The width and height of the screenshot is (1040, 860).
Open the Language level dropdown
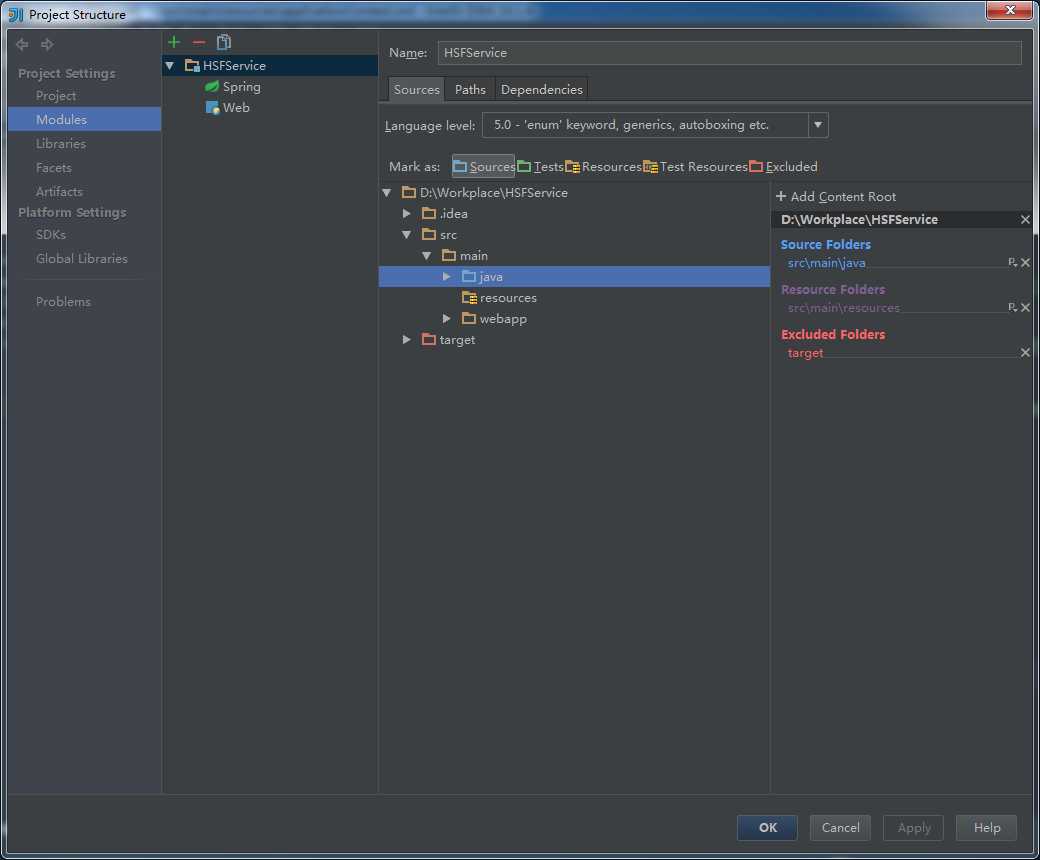[x=818, y=125]
